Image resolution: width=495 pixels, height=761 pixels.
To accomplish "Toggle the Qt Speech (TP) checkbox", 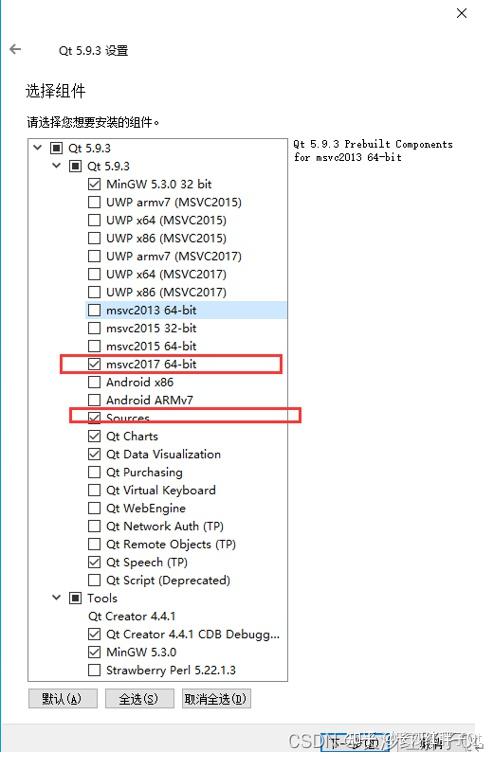I will [94, 562].
